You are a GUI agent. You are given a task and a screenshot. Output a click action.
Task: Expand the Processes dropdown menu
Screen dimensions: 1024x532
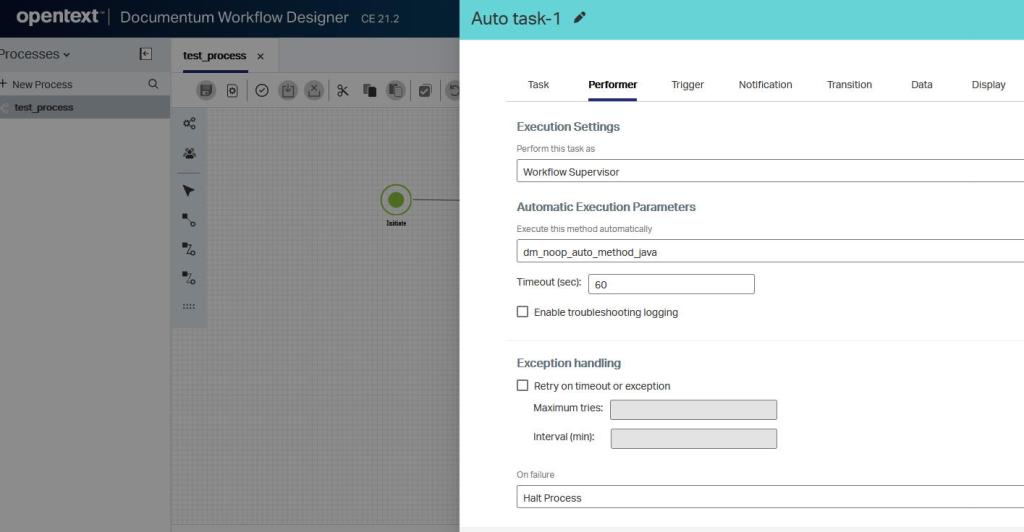(x=34, y=54)
